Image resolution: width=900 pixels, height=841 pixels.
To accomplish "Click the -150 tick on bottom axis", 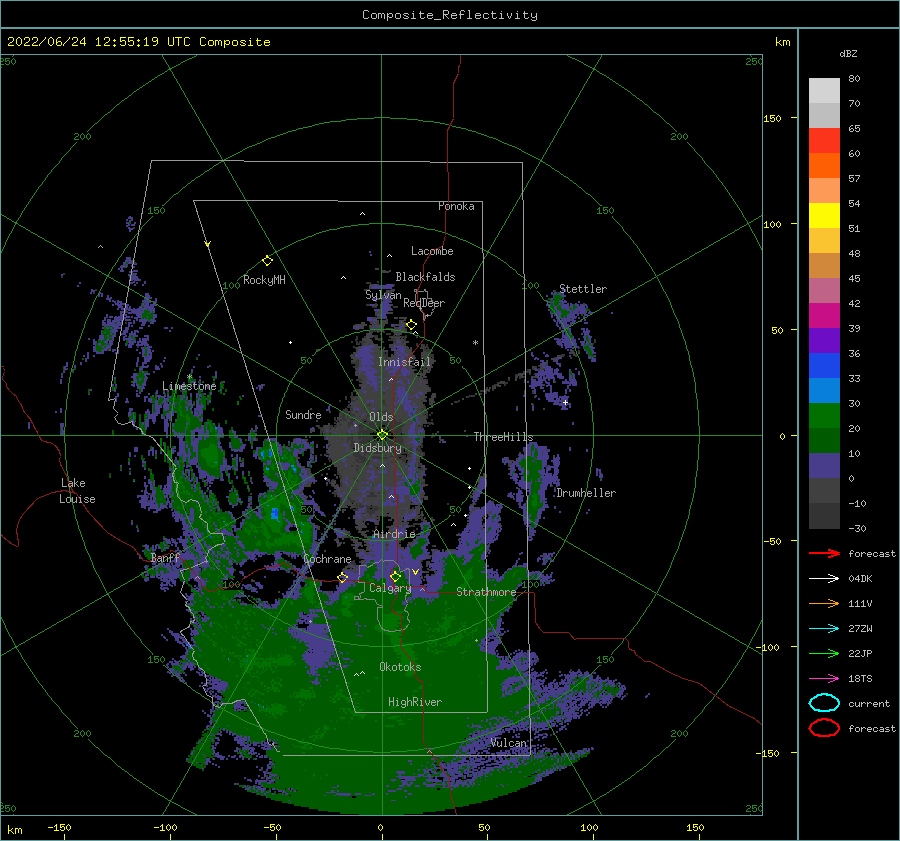I will coord(59,828).
